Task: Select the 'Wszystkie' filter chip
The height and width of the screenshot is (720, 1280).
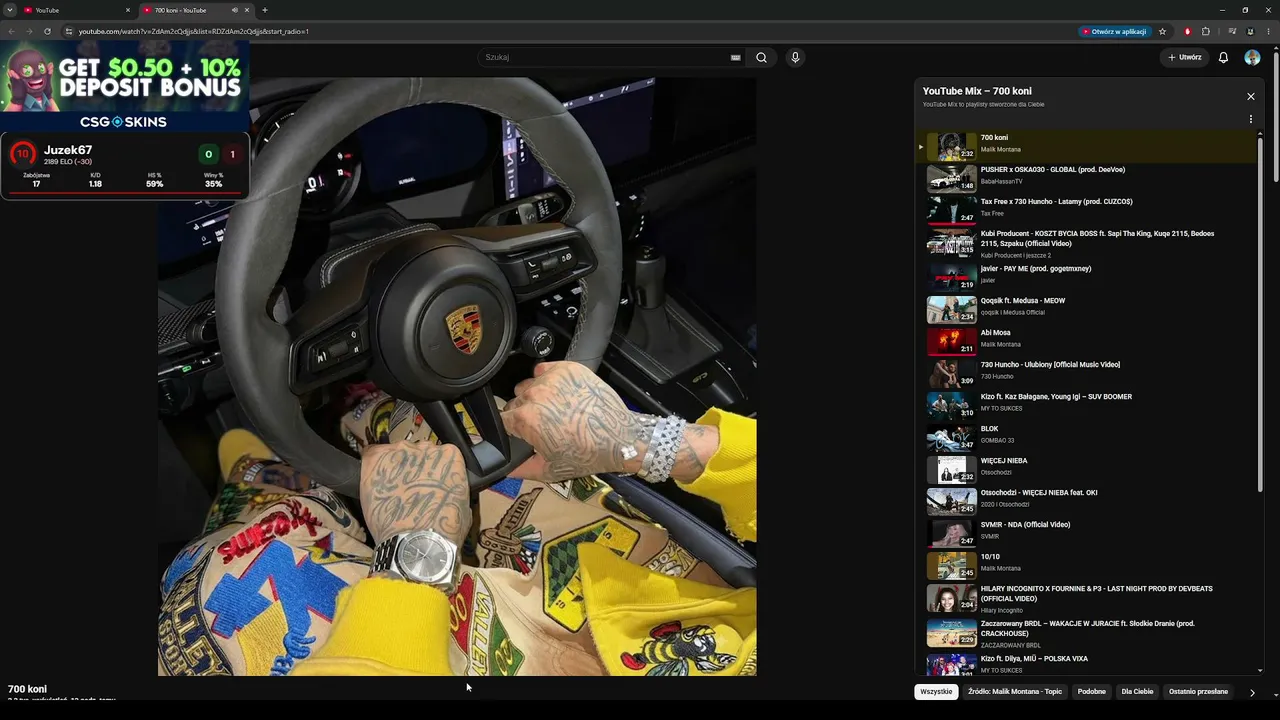Action: (x=936, y=692)
